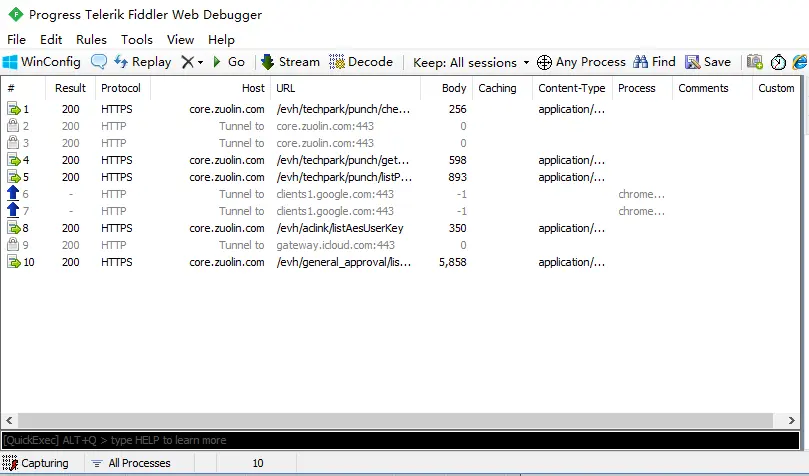Image resolution: width=809 pixels, height=476 pixels.
Task: Click the Any Process target picker
Action: pyautogui.click(x=581, y=62)
